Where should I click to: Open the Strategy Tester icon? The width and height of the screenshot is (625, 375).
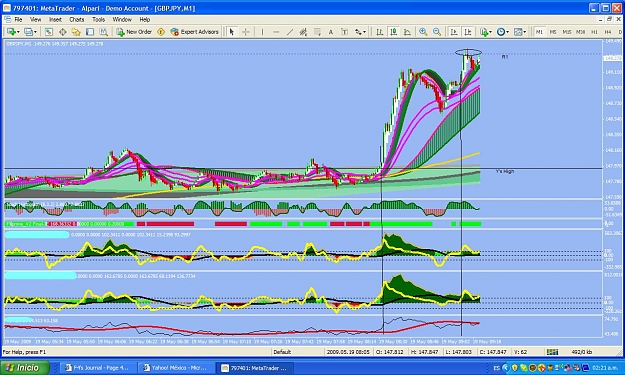point(104,32)
